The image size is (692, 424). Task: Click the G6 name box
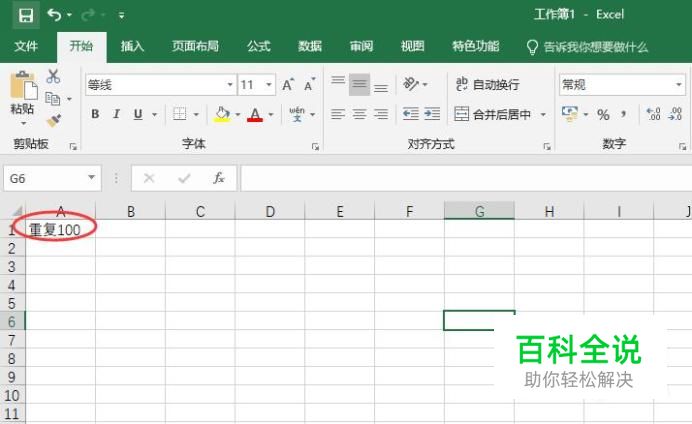coord(52,178)
